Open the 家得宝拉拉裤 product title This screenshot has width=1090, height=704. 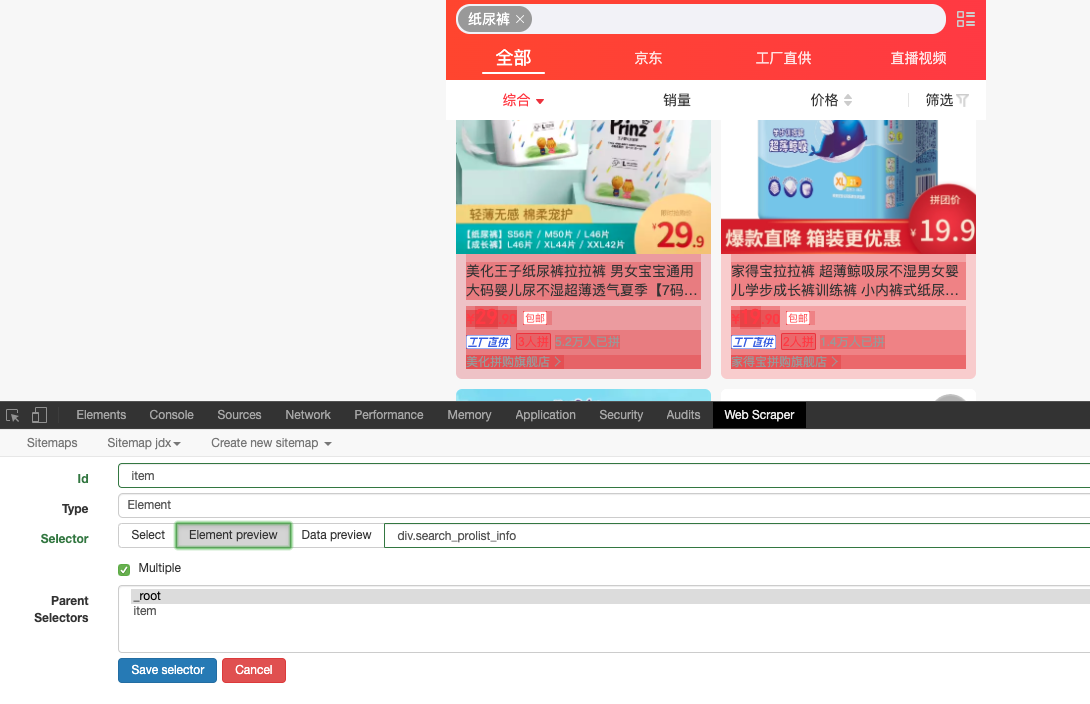847,281
